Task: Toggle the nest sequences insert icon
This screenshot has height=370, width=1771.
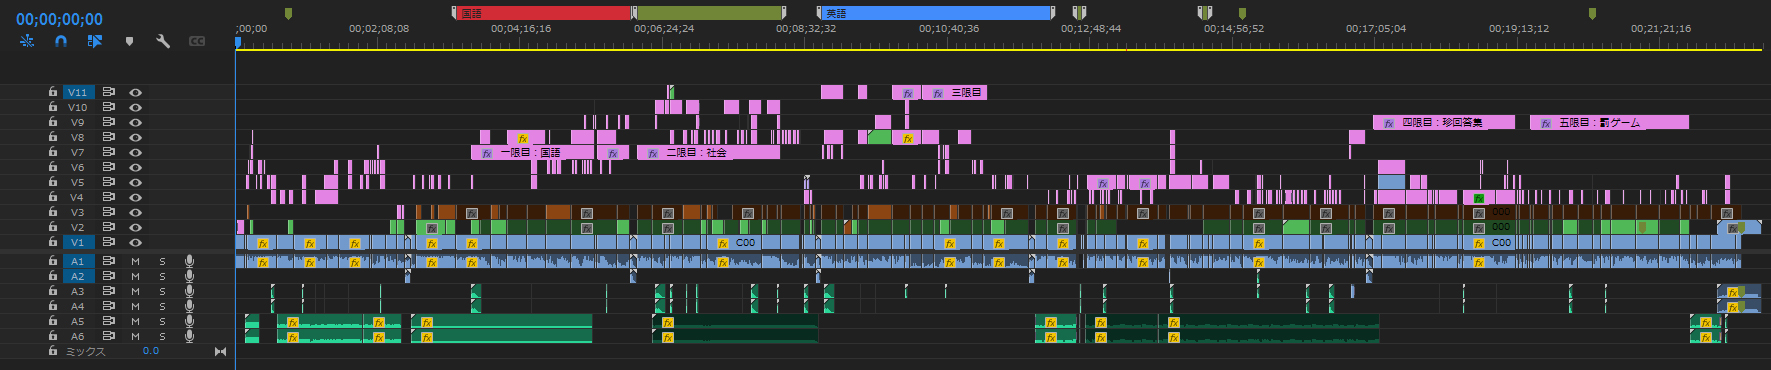Action: click(x=27, y=41)
